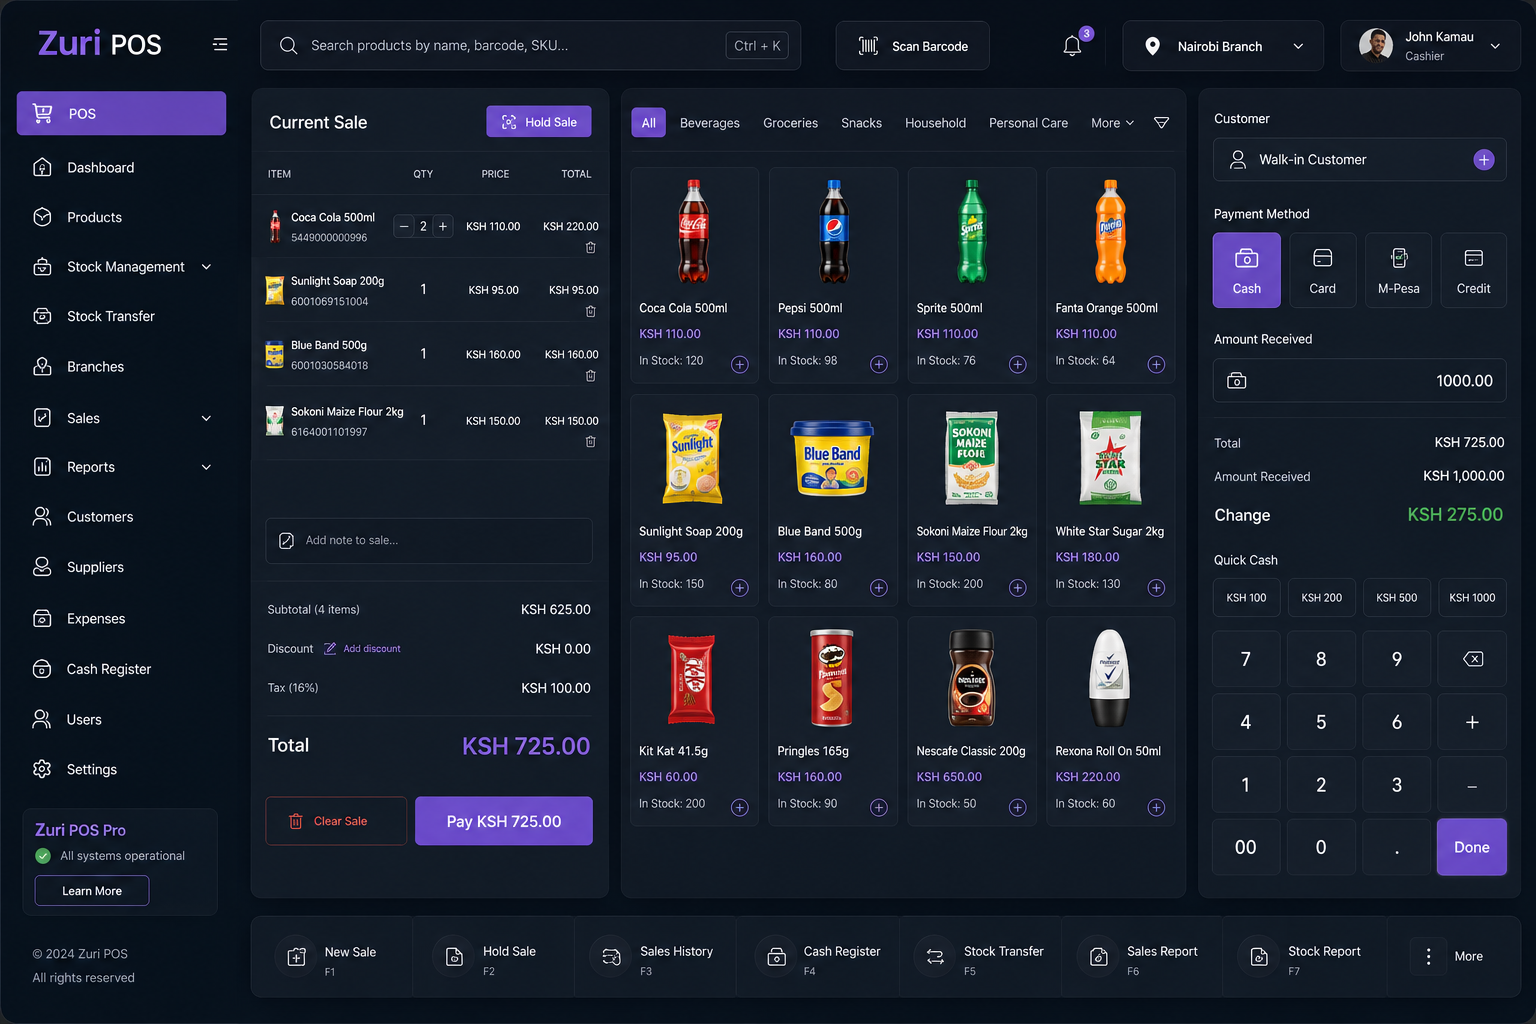This screenshot has width=1536, height=1024.
Task: Focus the product search field
Action: pos(530,46)
